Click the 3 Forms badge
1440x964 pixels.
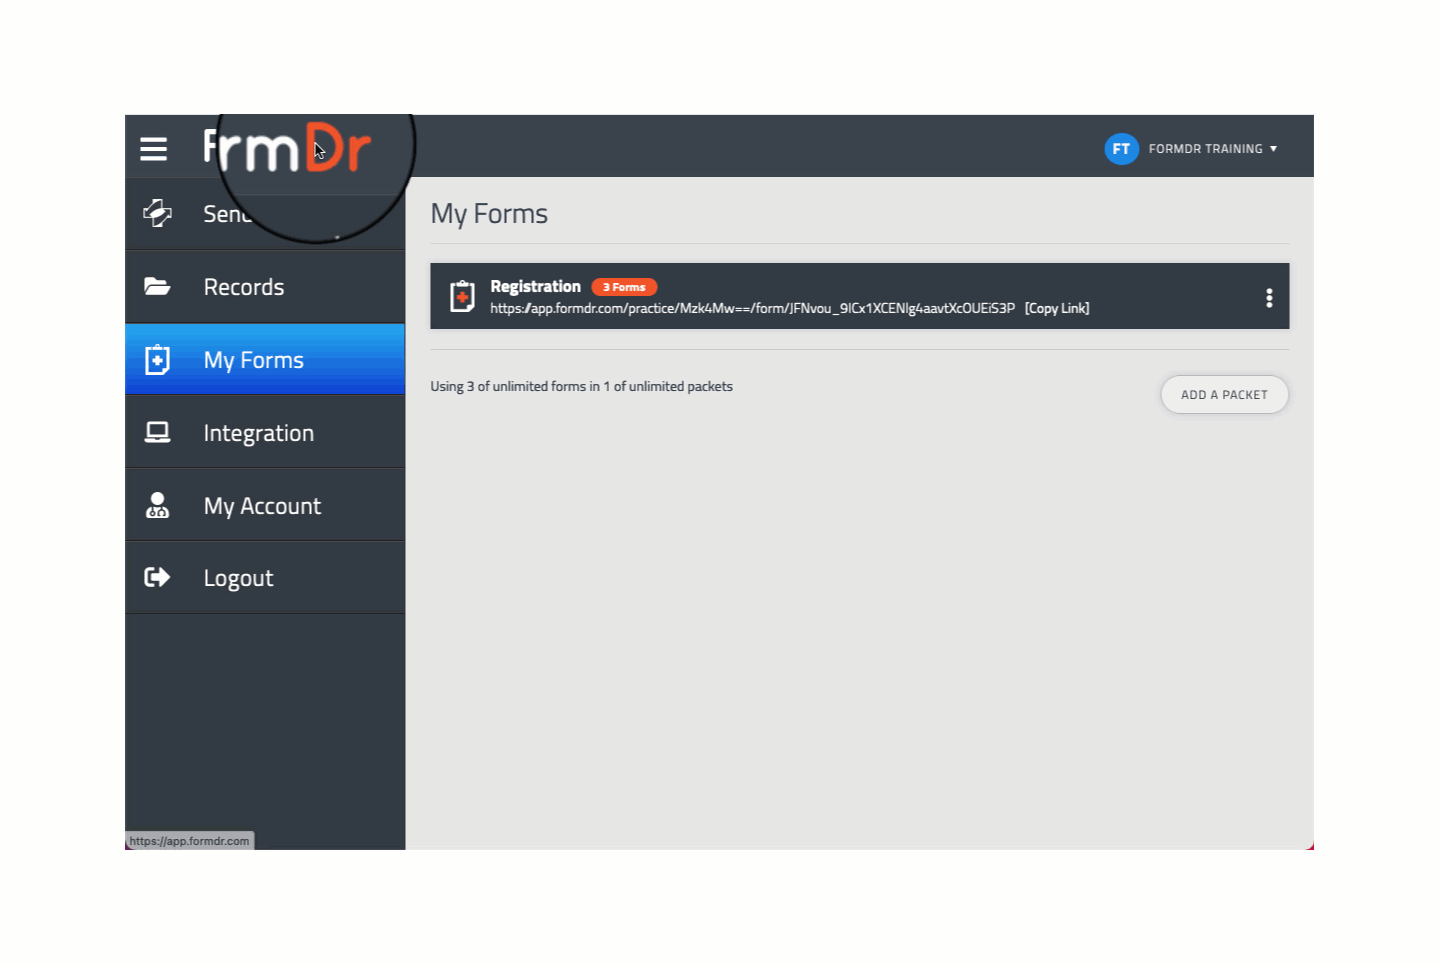coord(624,287)
